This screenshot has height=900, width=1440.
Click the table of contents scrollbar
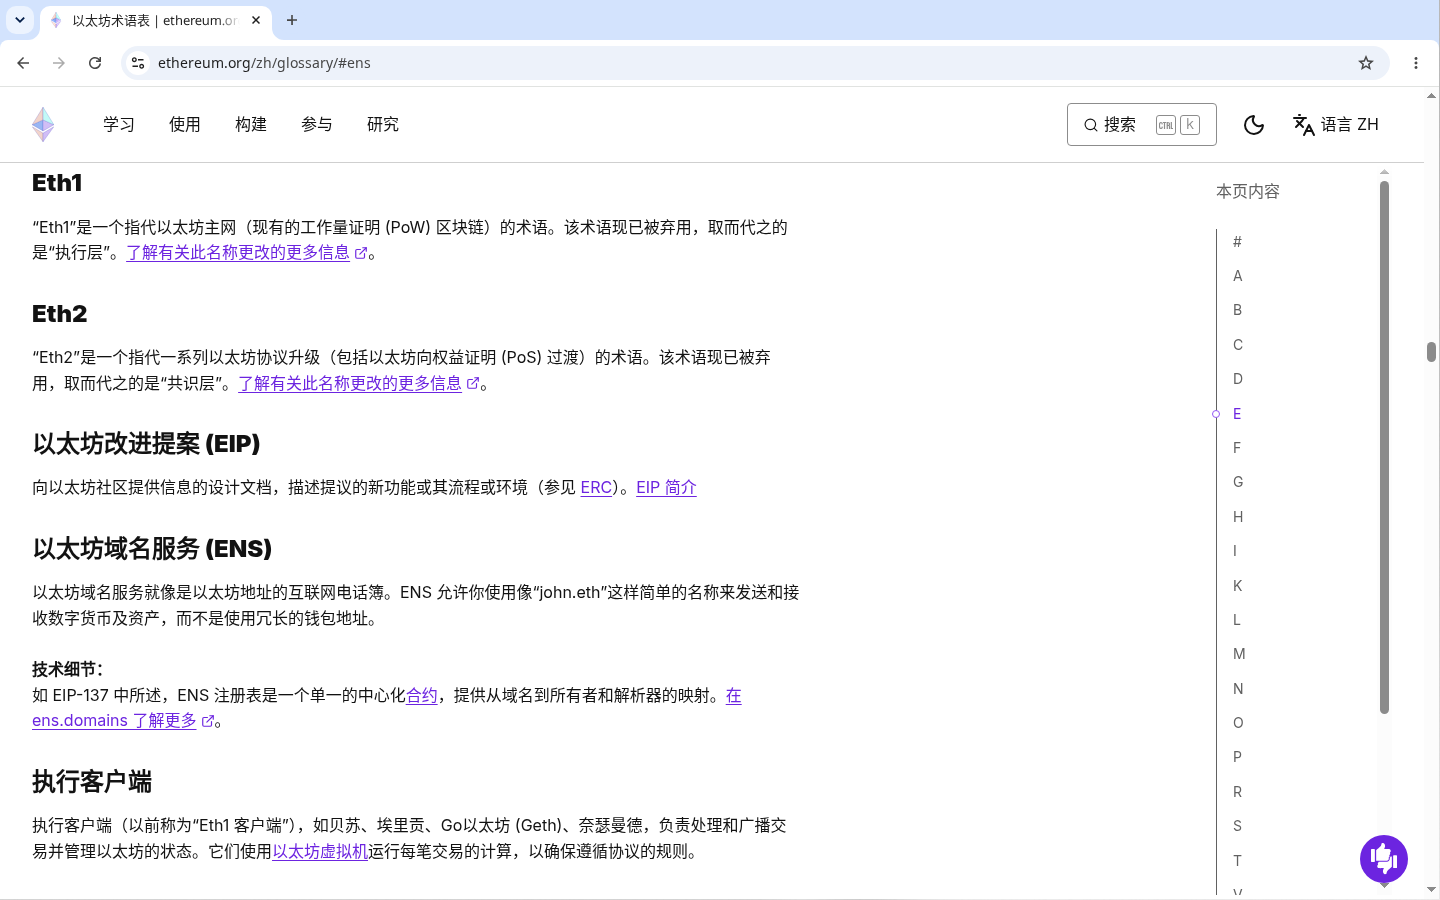click(1384, 447)
